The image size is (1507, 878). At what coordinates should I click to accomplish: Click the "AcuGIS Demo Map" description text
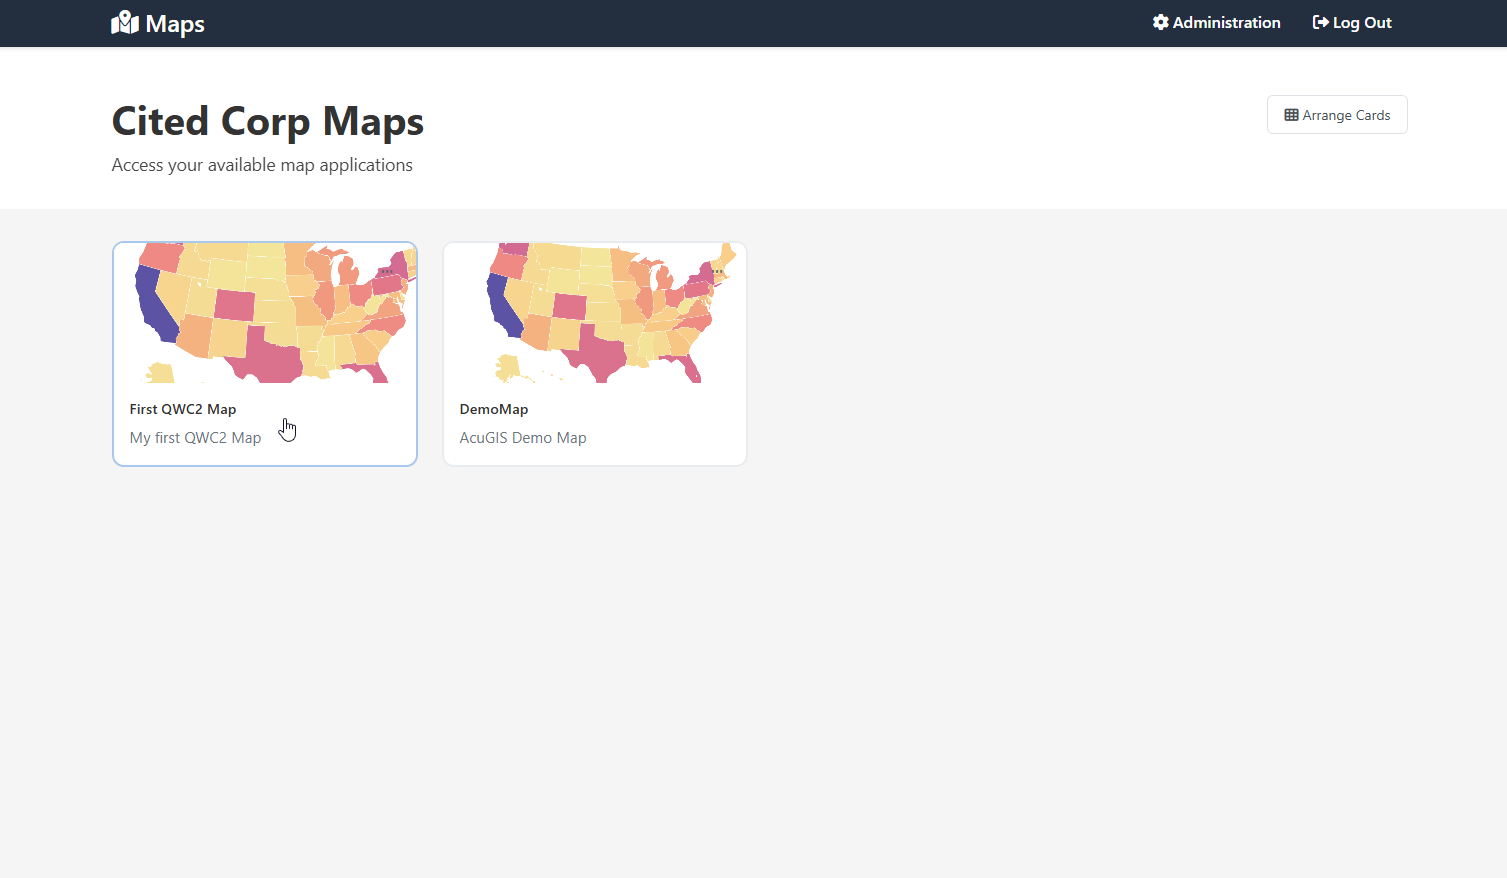523,438
